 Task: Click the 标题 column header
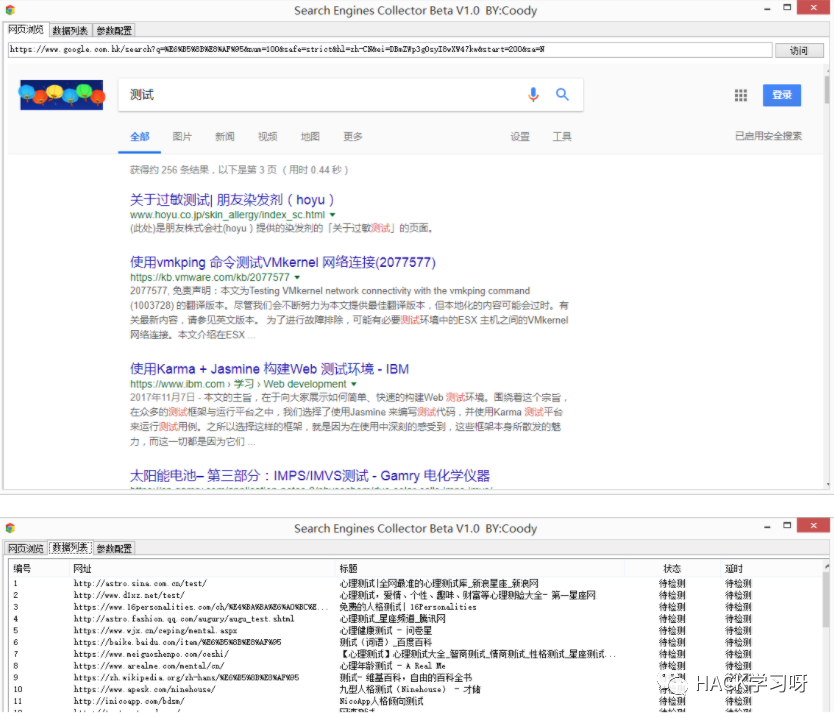coord(349,569)
